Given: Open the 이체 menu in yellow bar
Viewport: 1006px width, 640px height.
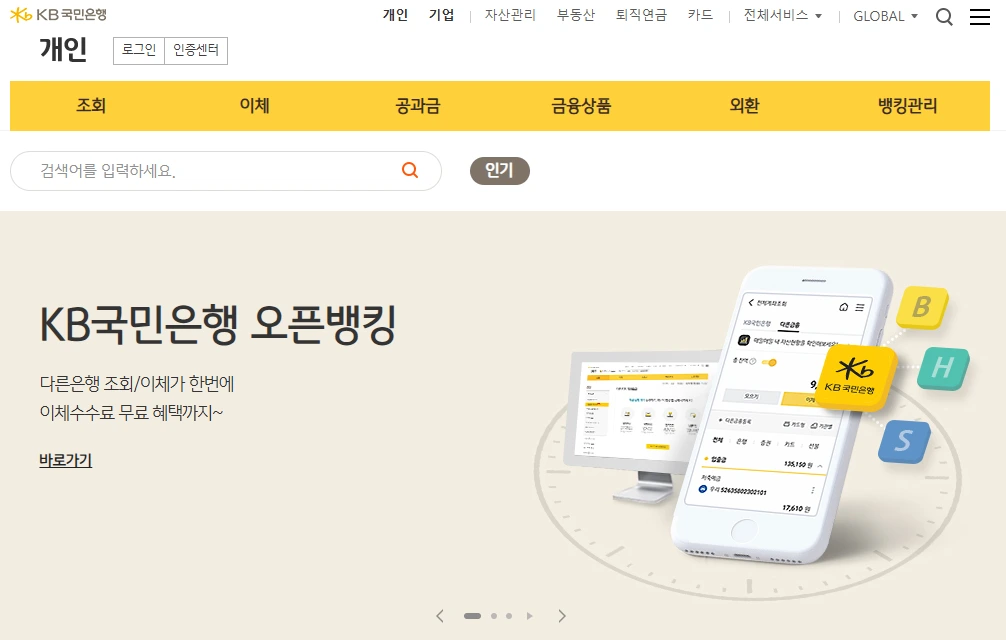Looking at the screenshot, I should tap(255, 106).
